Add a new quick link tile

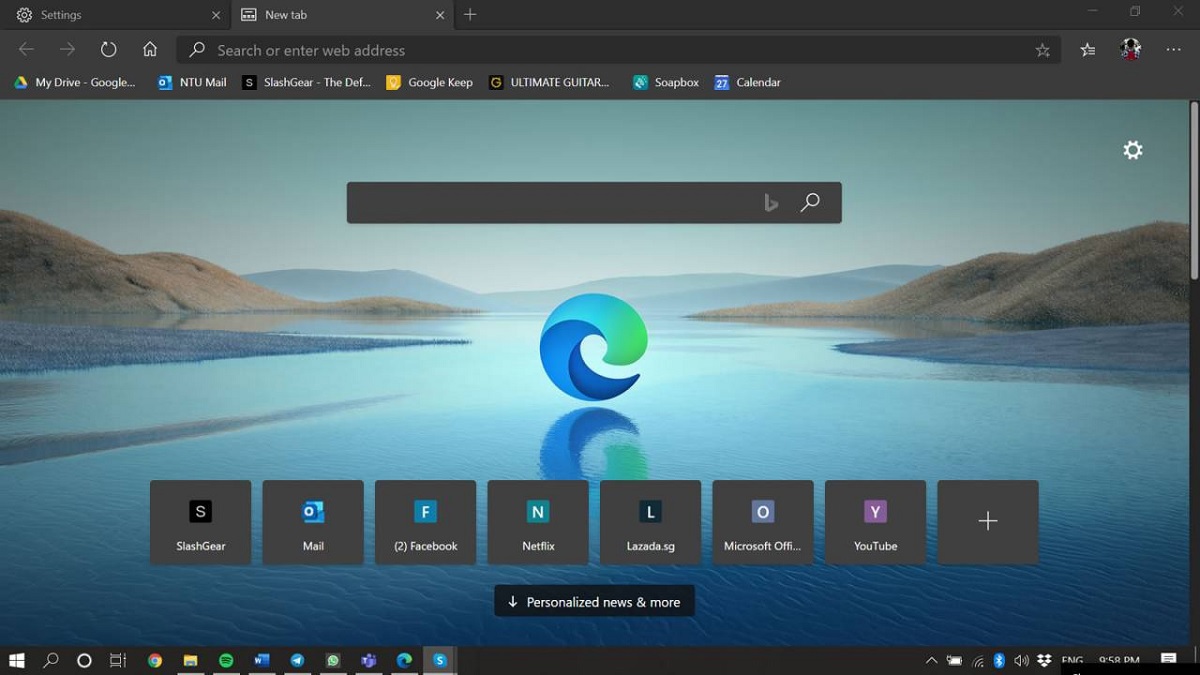987,522
